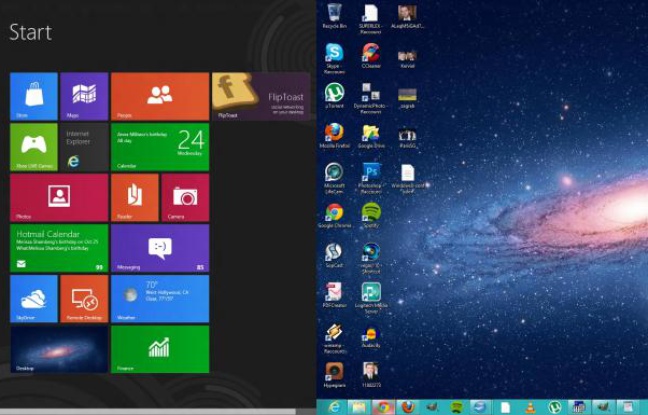The height and width of the screenshot is (415, 648).
Task: Select the portrait photo thumbnail beside SUPERLEX
Action: click(x=407, y=16)
